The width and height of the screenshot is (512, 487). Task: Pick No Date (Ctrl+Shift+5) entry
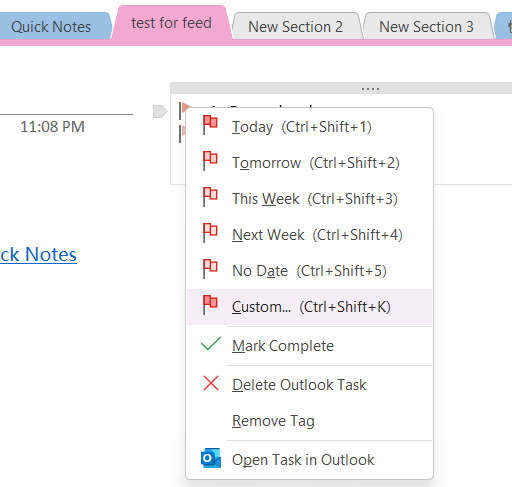tap(309, 271)
